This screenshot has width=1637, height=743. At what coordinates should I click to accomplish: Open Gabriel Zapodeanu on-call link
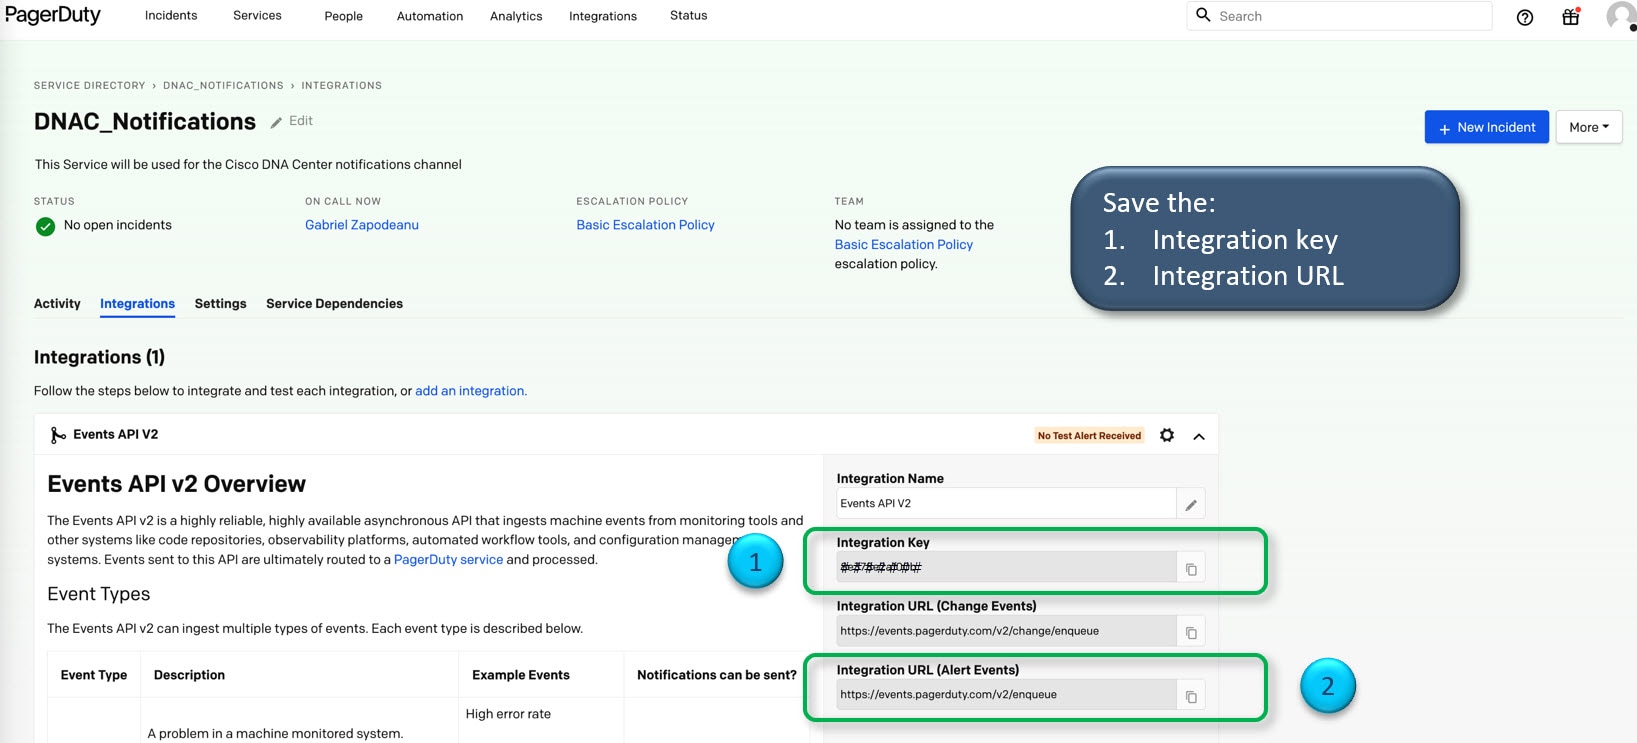click(362, 225)
